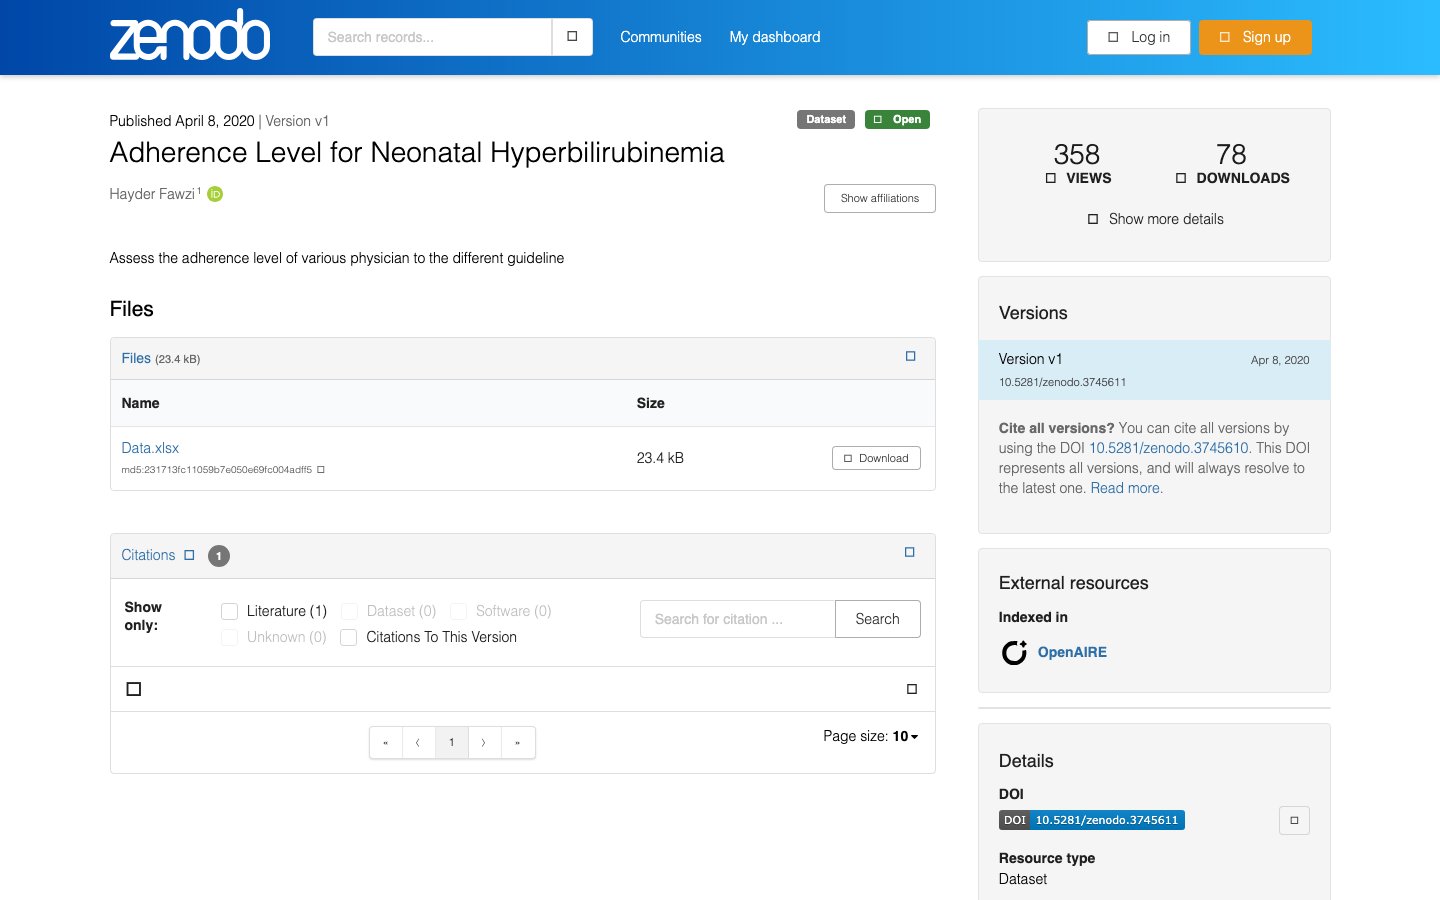Click Show affiliations button
The height and width of the screenshot is (900, 1440).
880,198
